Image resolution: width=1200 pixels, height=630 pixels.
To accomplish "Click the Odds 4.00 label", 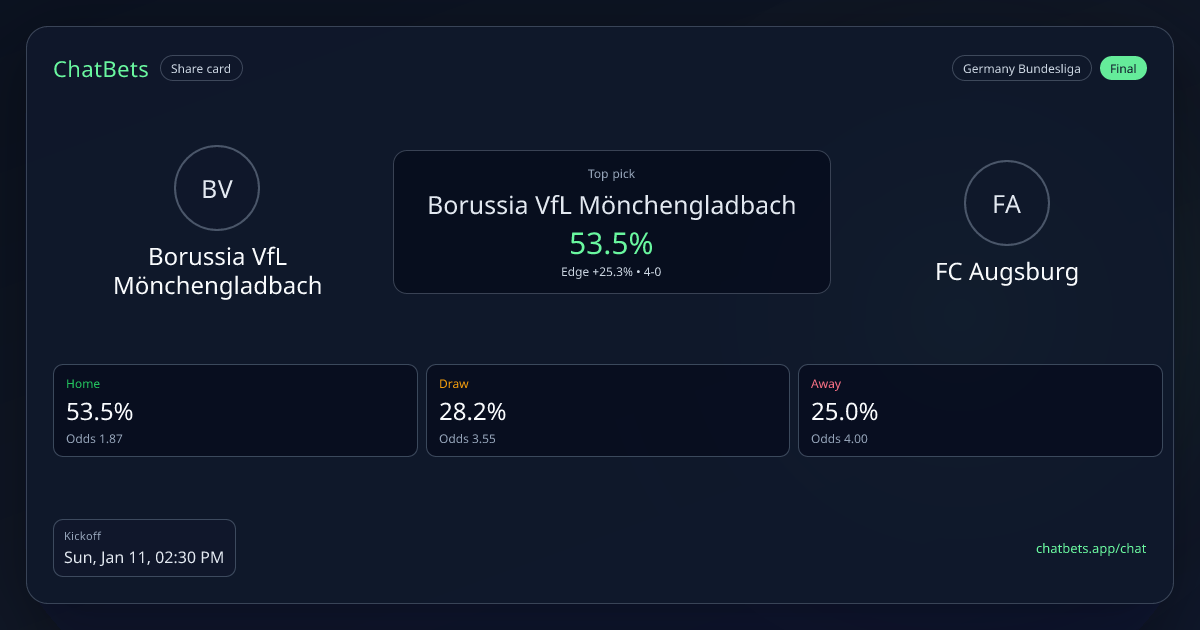I will [x=839, y=439].
